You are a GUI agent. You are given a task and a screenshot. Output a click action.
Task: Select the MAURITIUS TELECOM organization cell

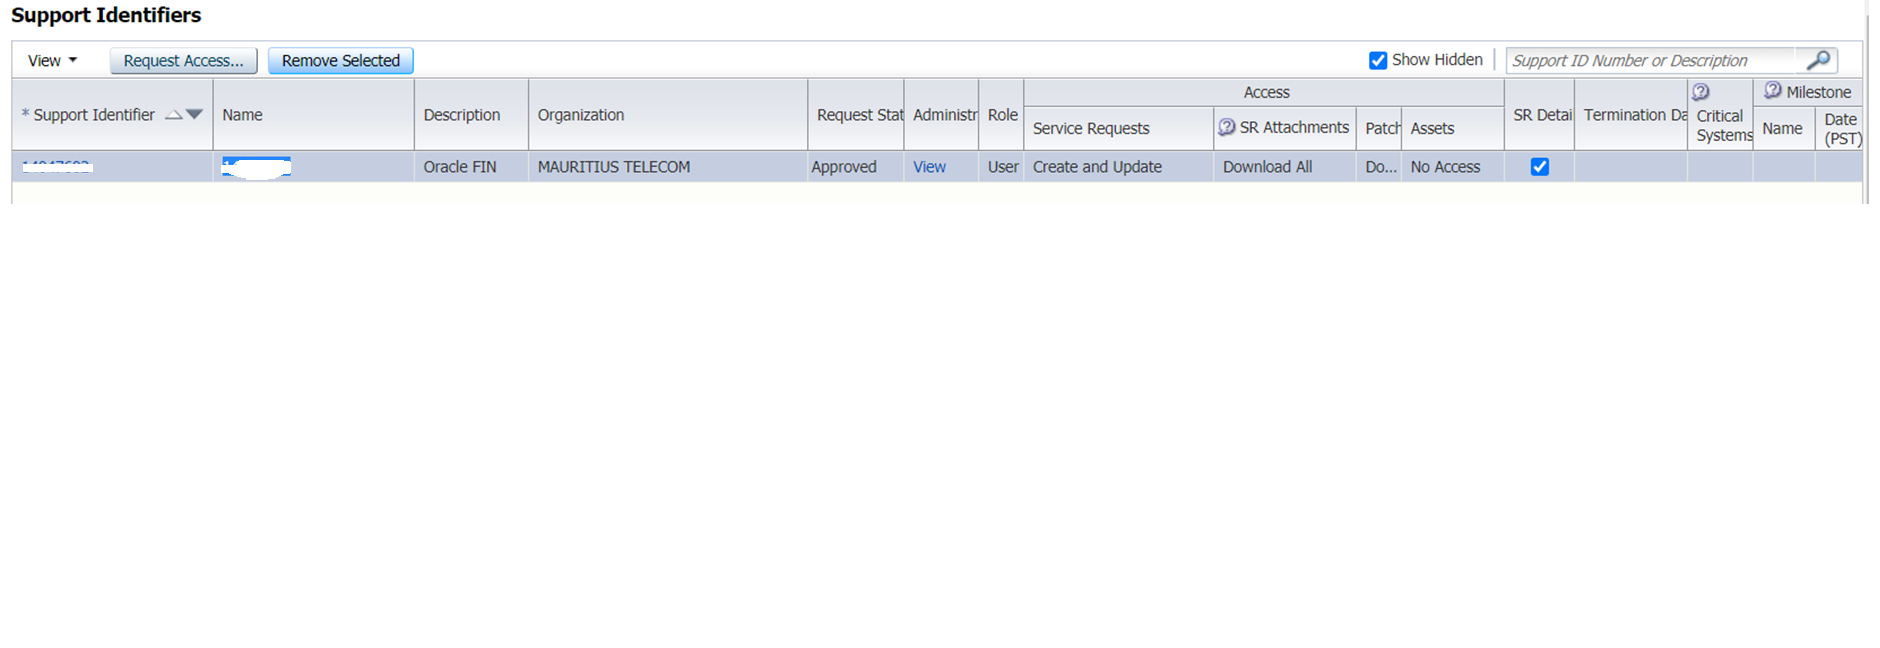pos(613,167)
